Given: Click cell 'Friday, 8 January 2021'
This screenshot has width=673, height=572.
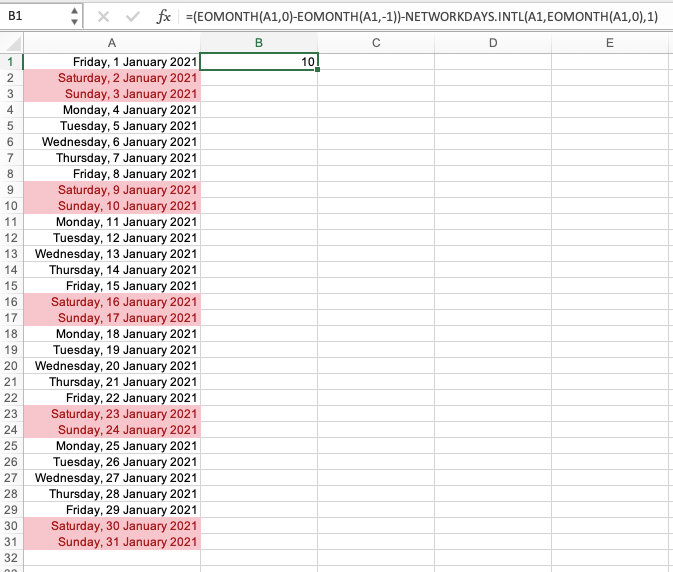Looking at the screenshot, I should pyautogui.click(x=112, y=174).
